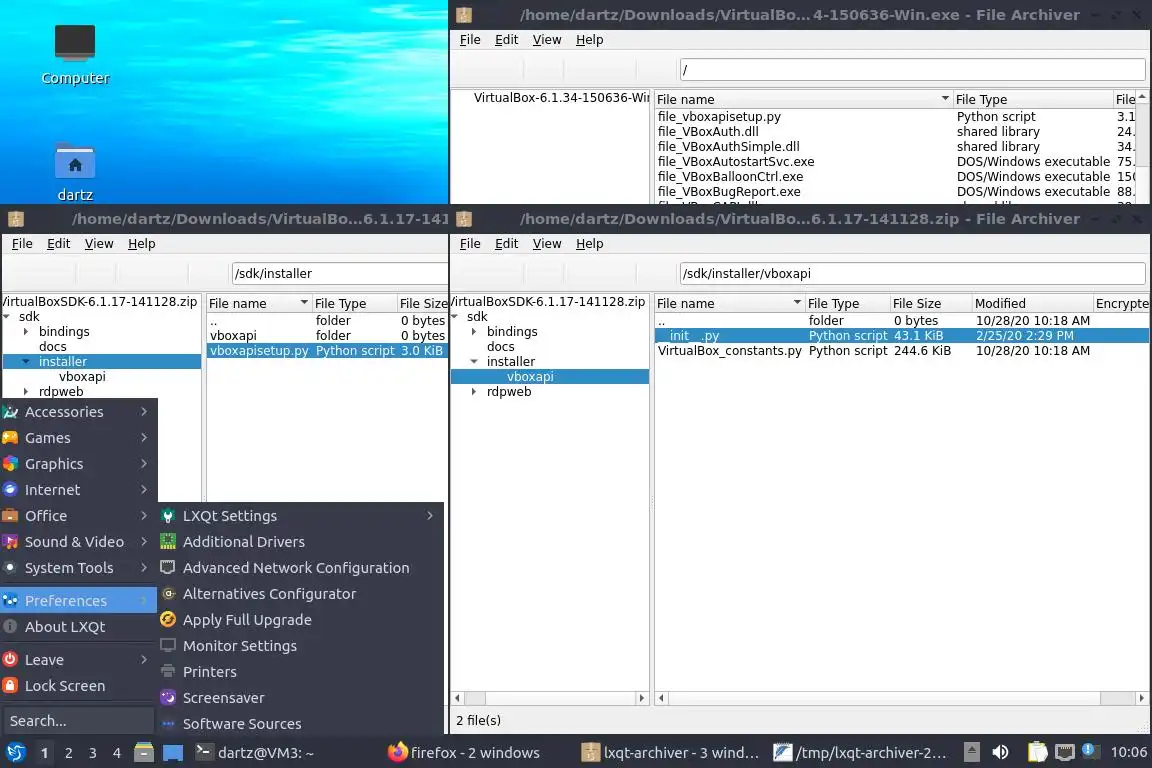Click the About LXQt info icon
Image resolution: width=1152 pixels, height=768 pixels.
[10, 627]
